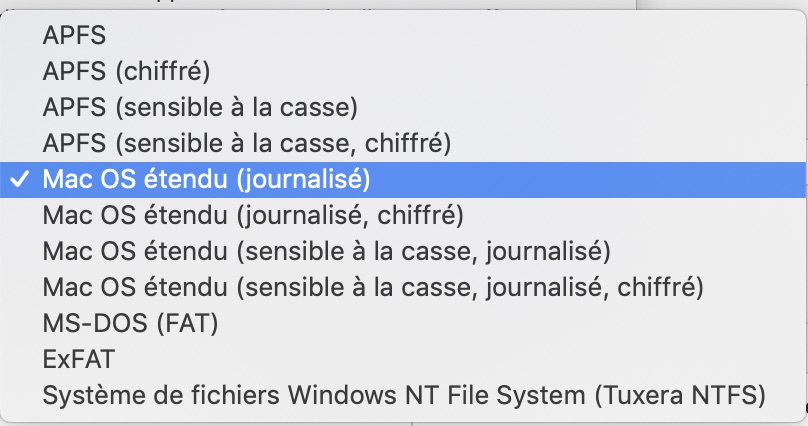Viewport: 808px width, 426px height.
Task: Pick Mac OS étendu (sensible à la casse, journalisé, chiffré)
Action: tap(373, 287)
